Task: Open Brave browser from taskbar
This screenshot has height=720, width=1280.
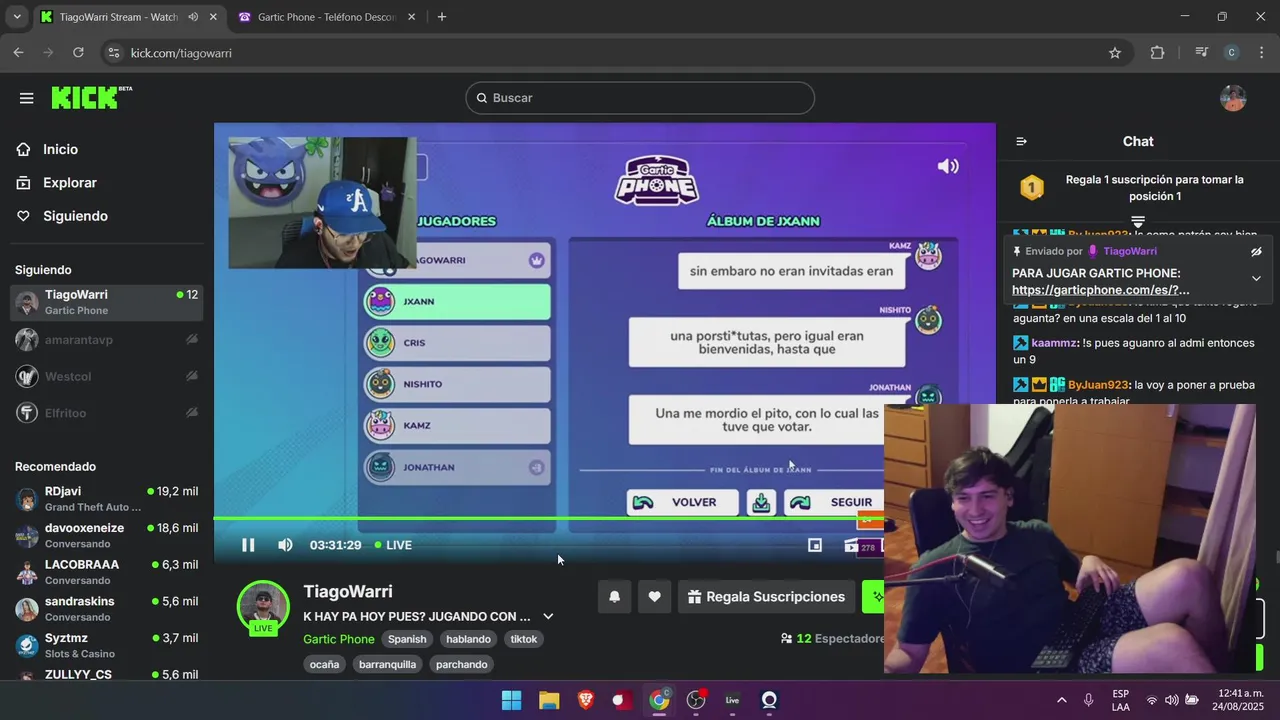Action: point(586,700)
